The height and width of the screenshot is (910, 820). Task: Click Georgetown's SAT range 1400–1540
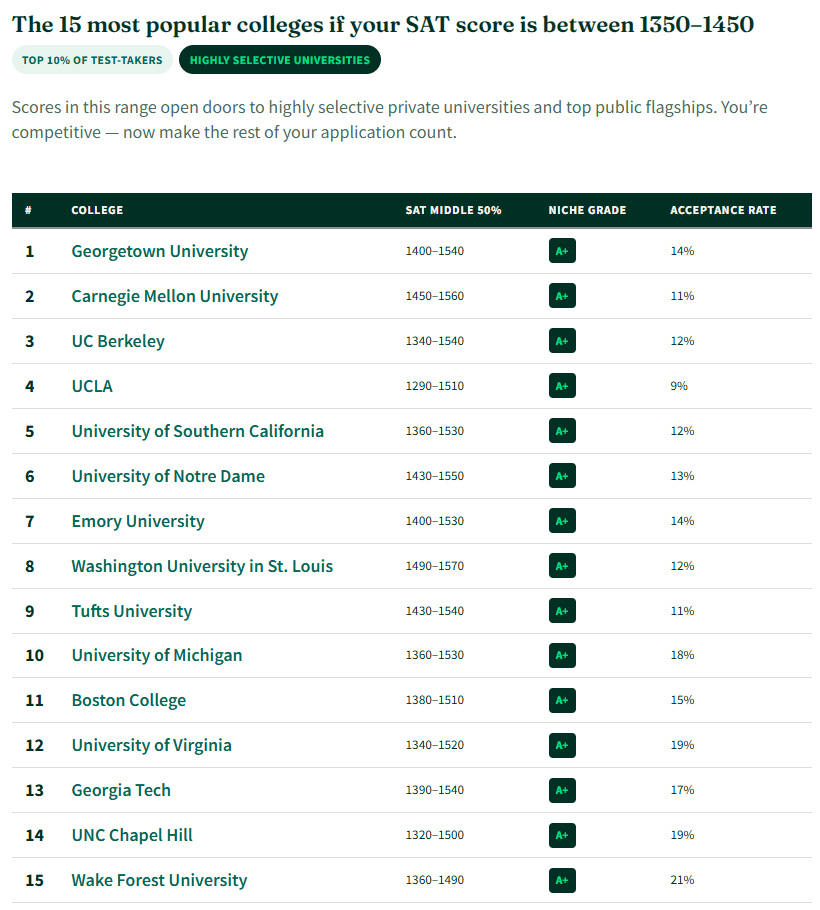coord(435,251)
